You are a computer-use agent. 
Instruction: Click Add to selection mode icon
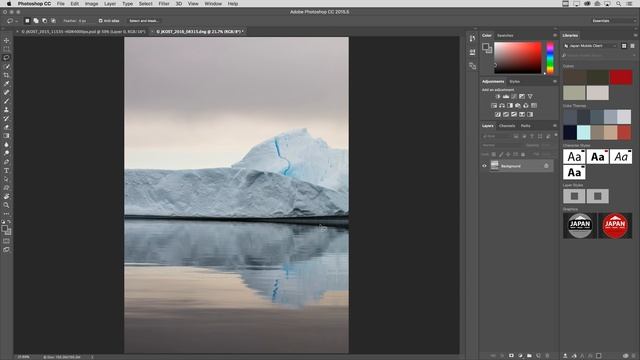point(36,21)
